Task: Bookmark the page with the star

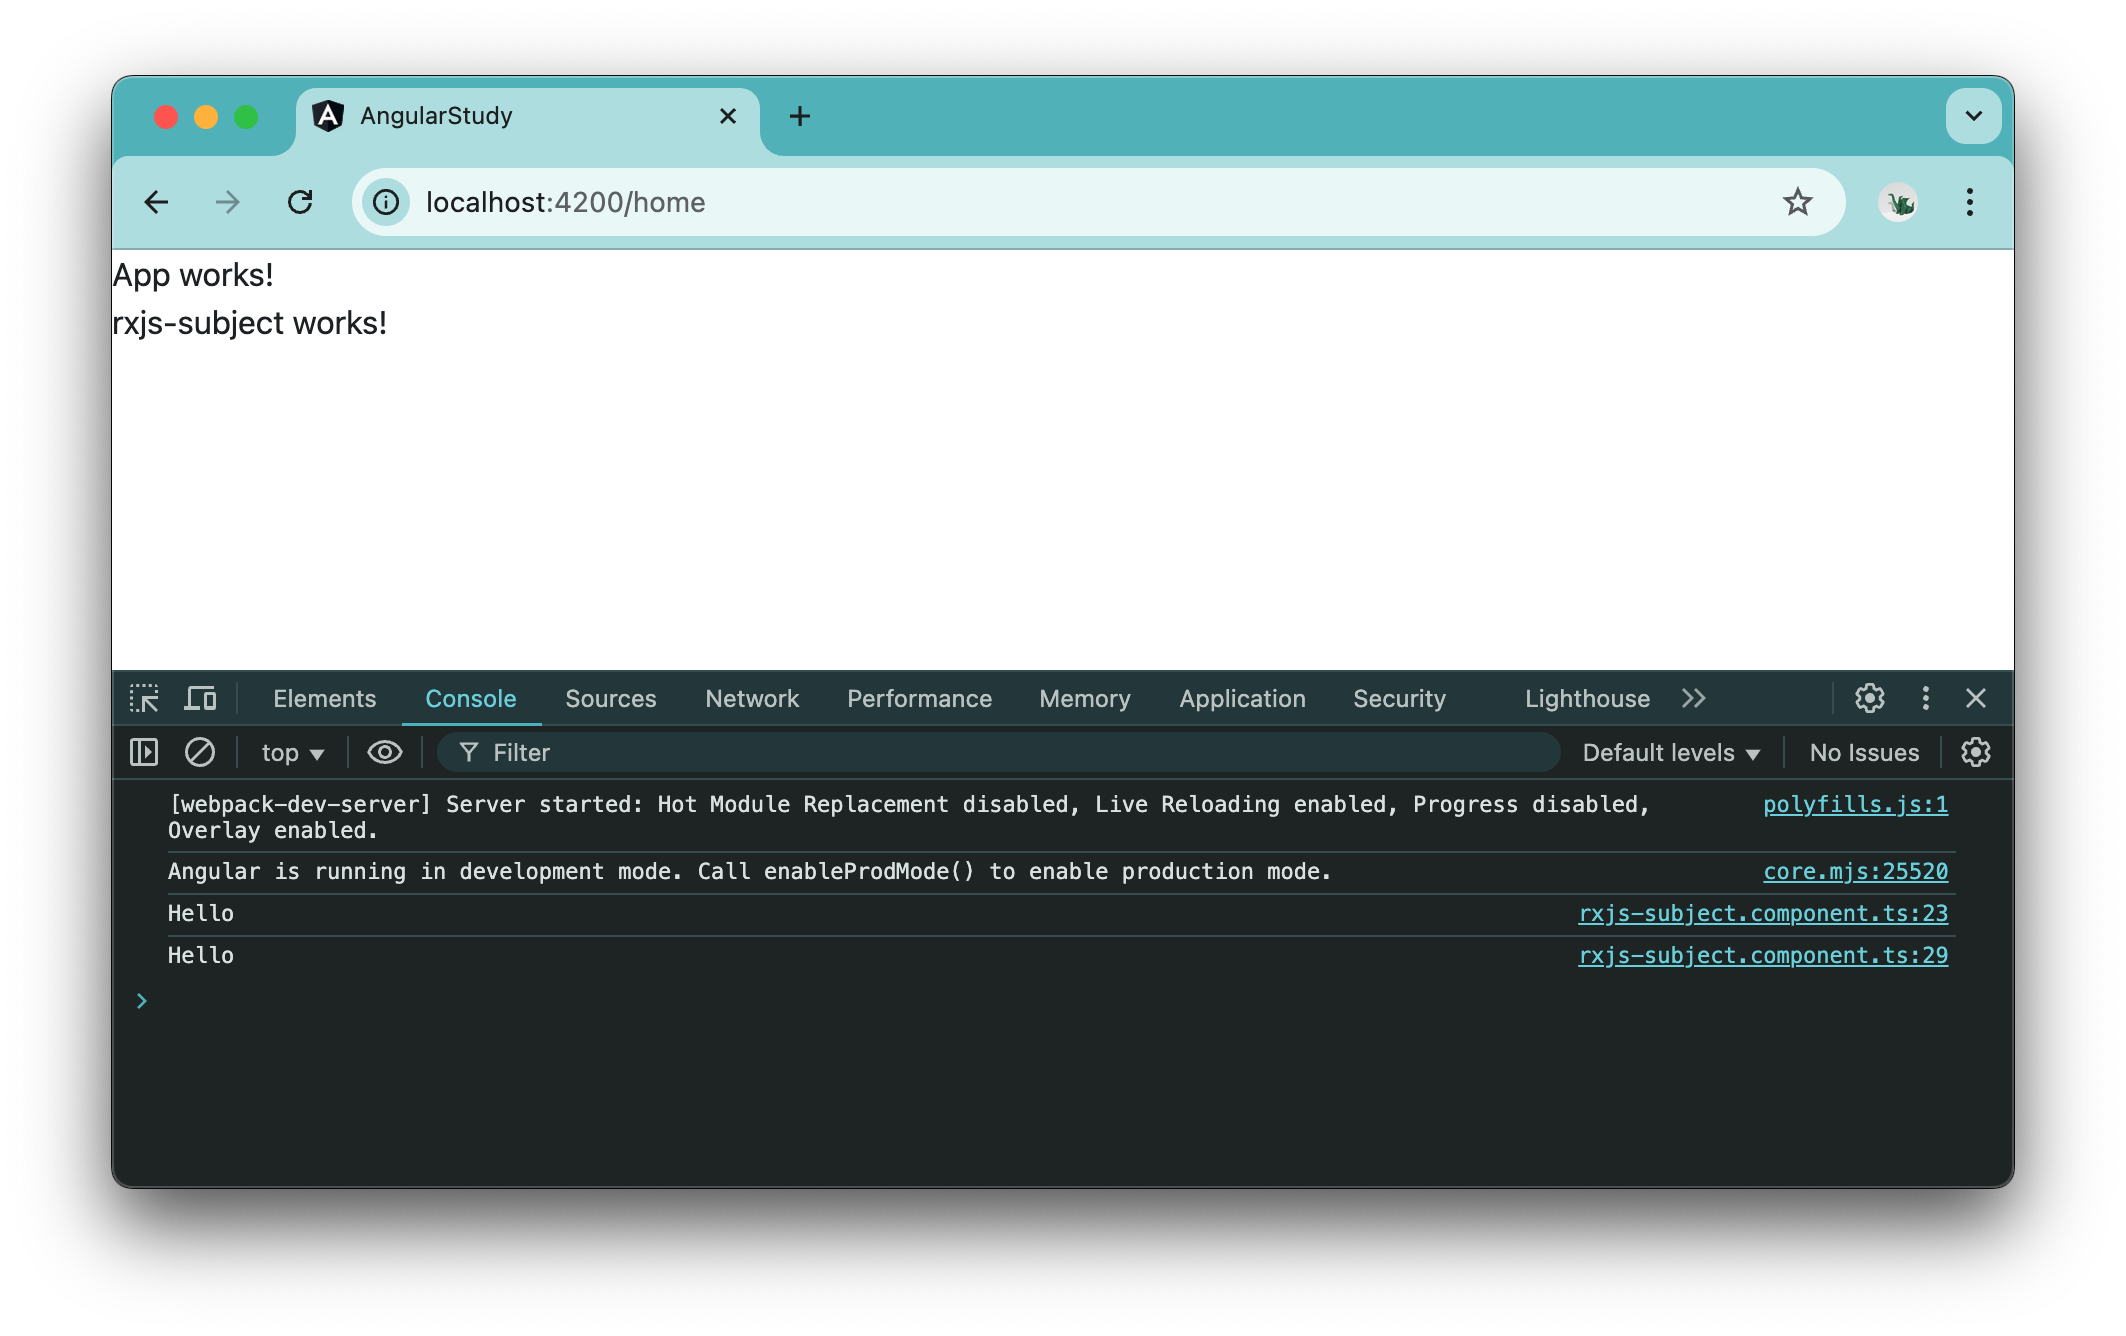Action: [x=1799, y=202]
